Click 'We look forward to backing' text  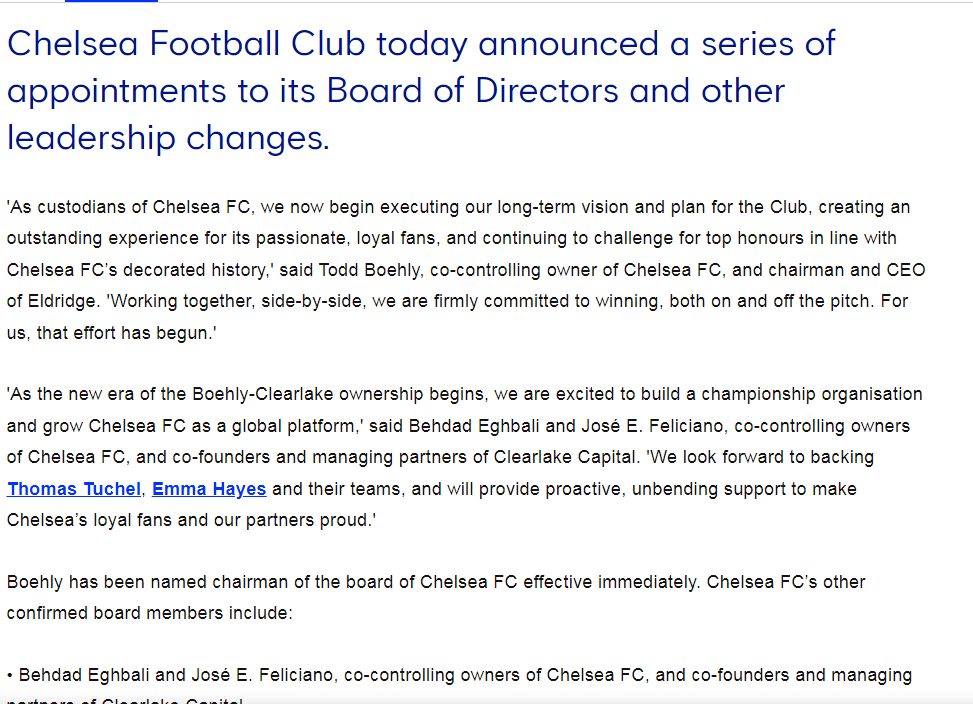pyautogui.click(x=760, y=457)
